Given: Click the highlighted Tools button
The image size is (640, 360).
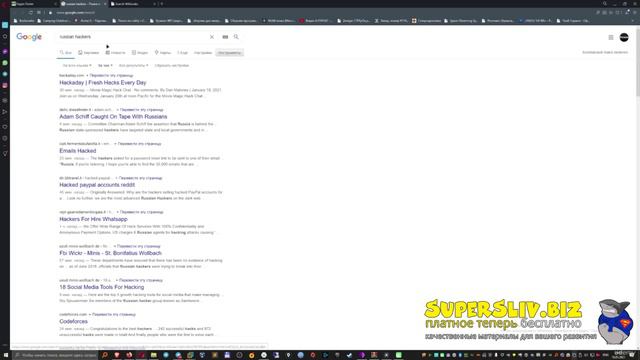Looking at the screenshot, I should click(229, 53).
